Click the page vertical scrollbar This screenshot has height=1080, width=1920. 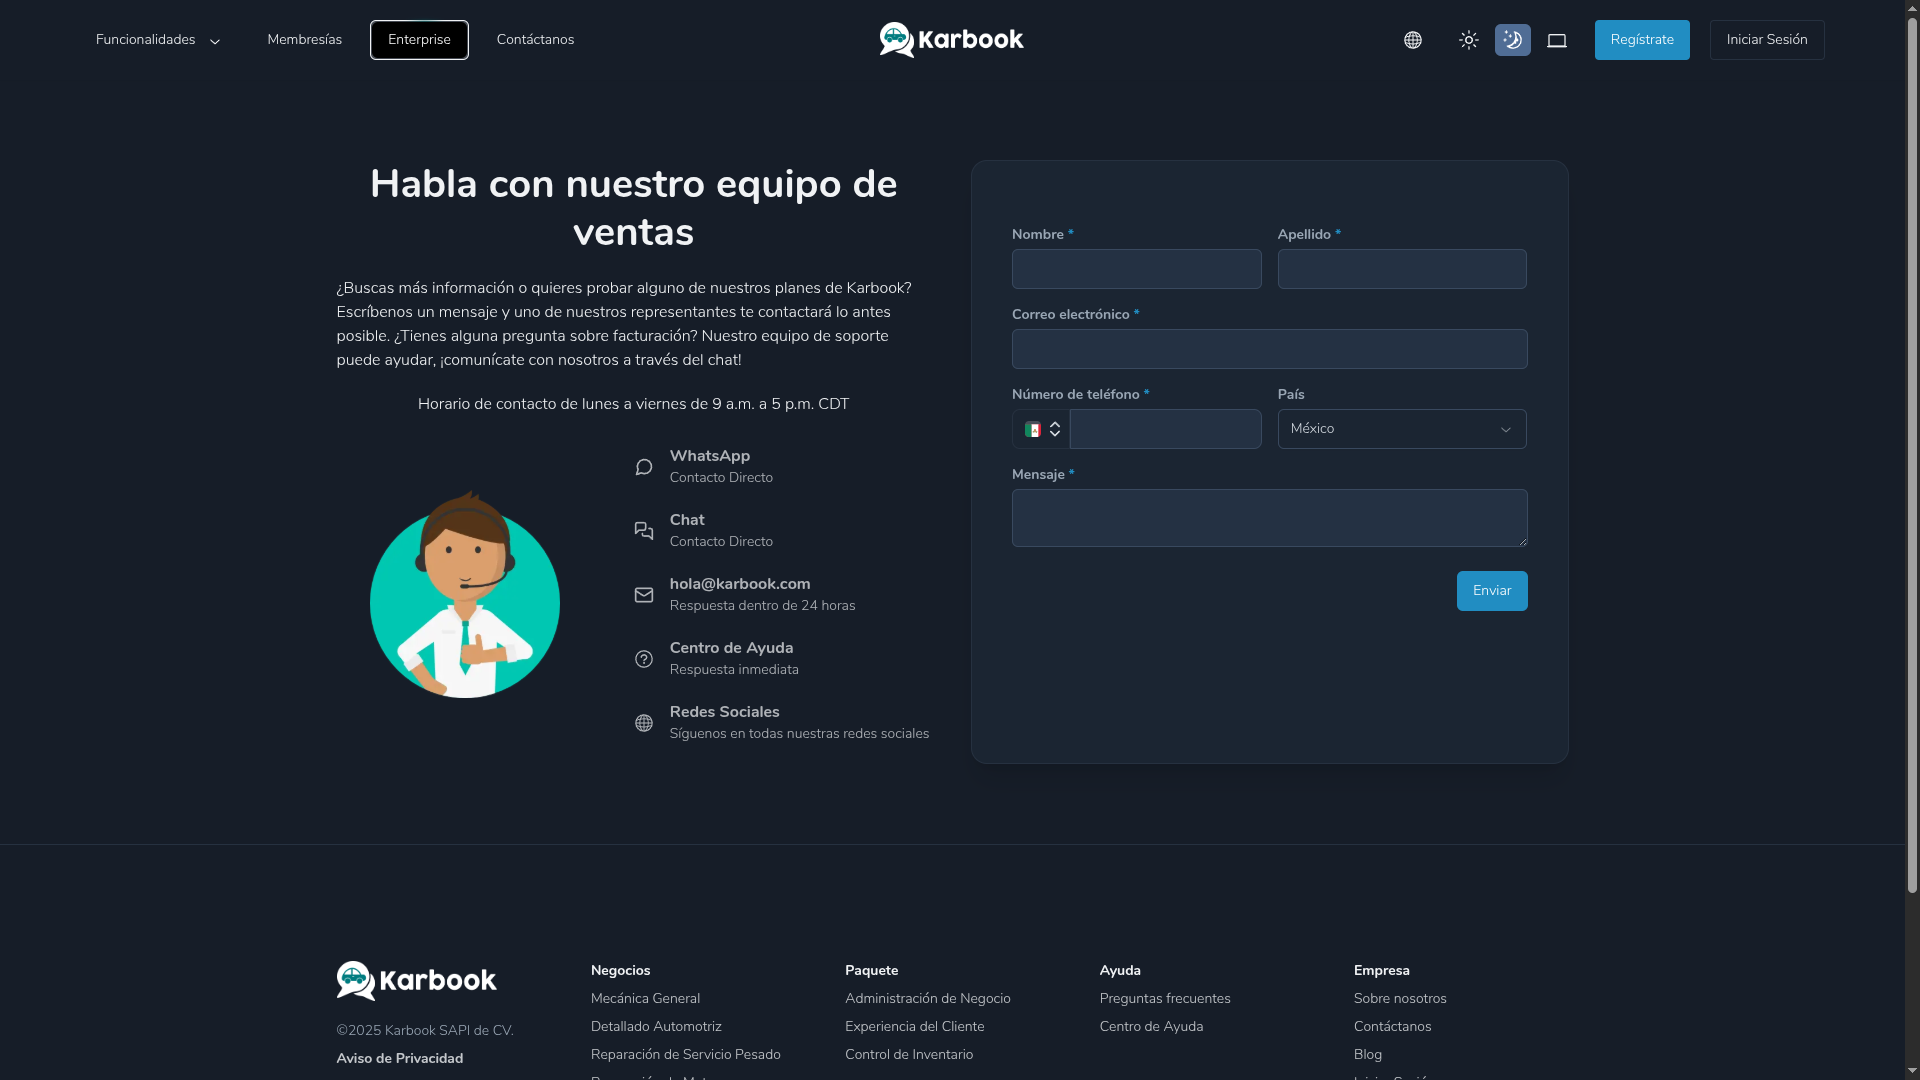[x=1912, y=450]
